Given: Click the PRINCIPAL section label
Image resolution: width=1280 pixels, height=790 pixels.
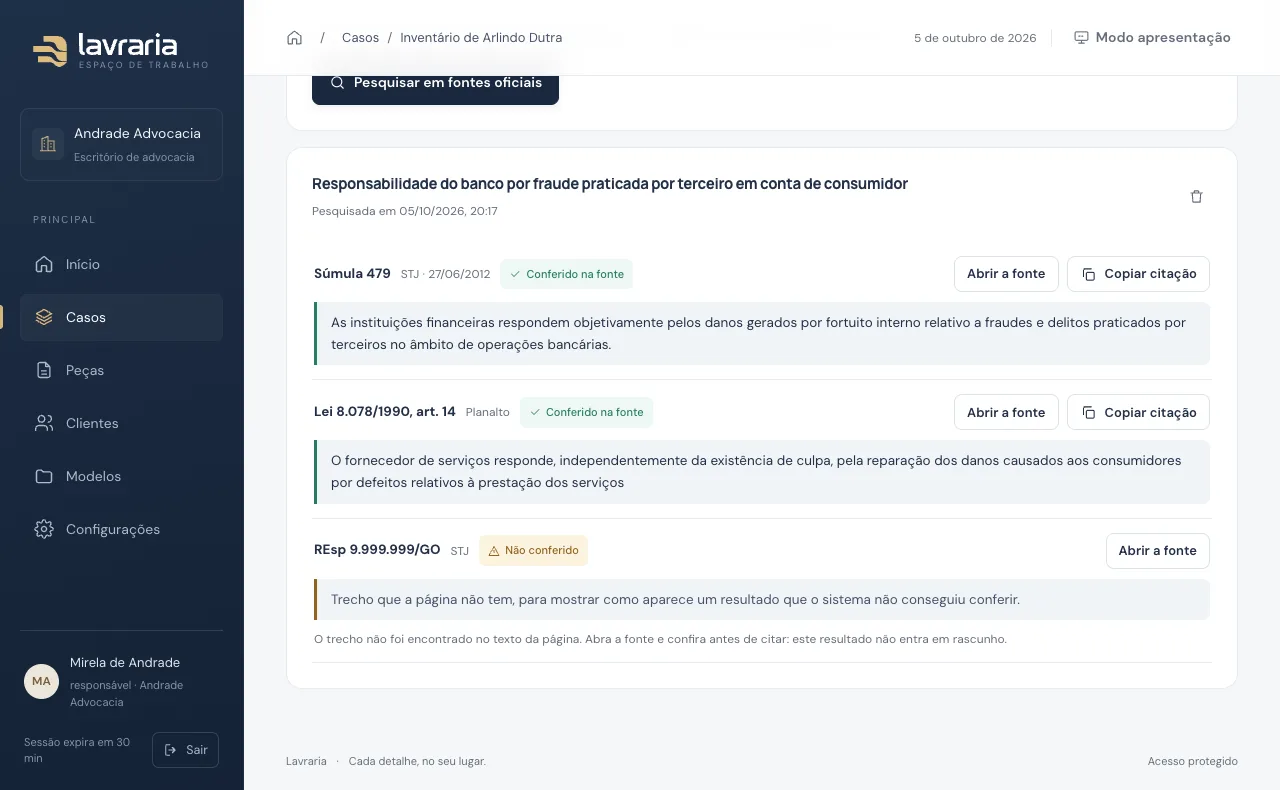Looking at the screenshot, I should 64,220.
